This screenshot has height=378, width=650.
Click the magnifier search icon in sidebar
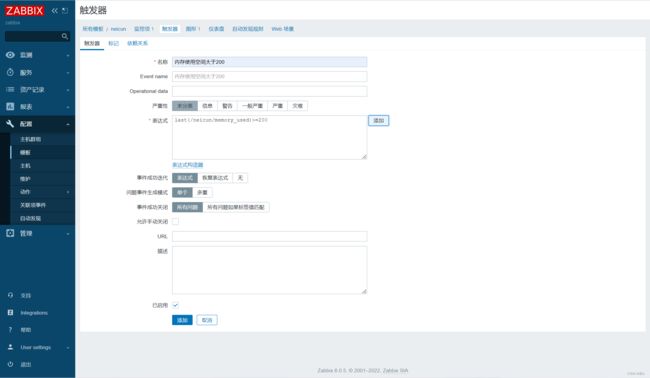[65, 36]
